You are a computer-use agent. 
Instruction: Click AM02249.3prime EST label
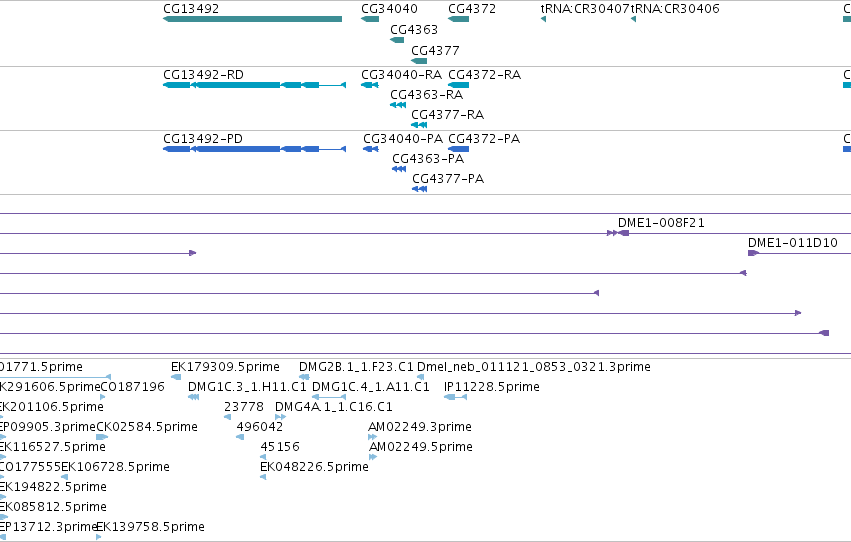pos(420,427)
